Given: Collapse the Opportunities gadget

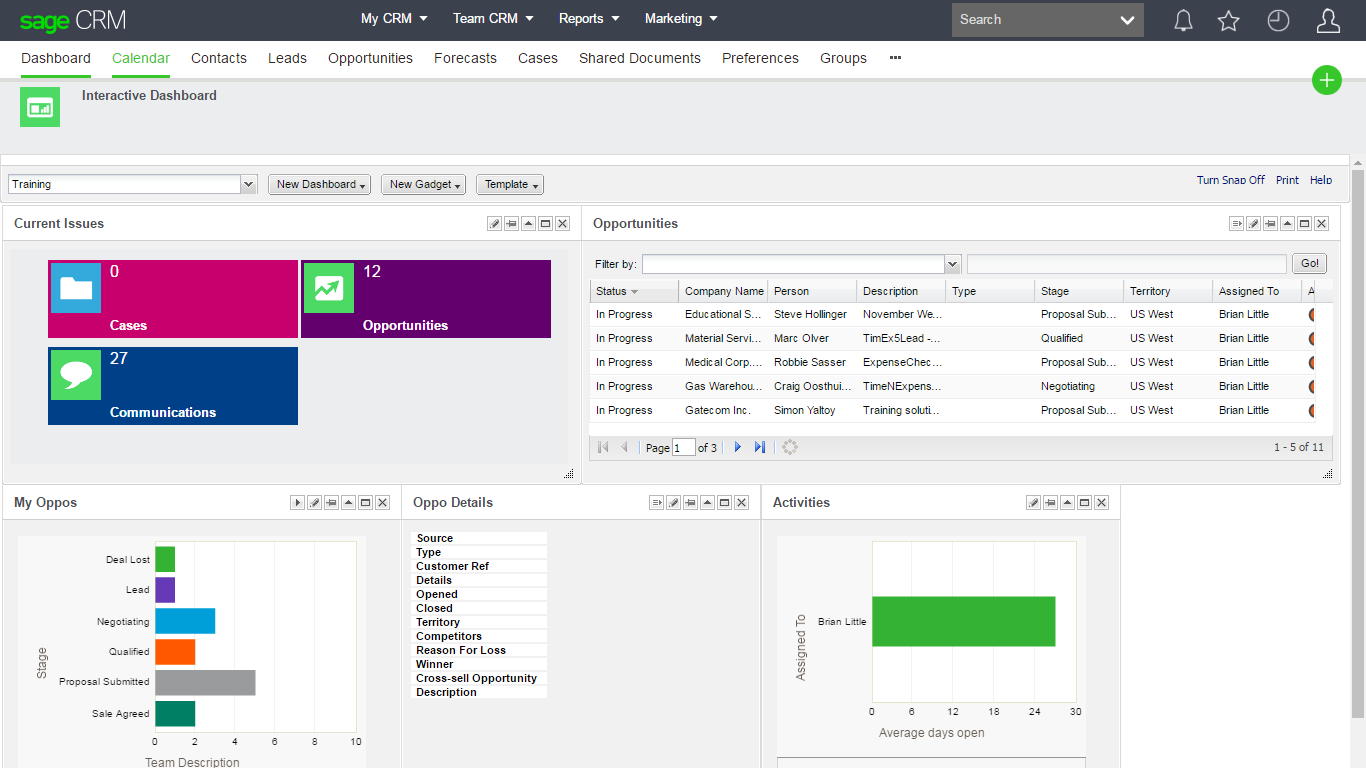Looking at the screenshot, I should 1287,223.
